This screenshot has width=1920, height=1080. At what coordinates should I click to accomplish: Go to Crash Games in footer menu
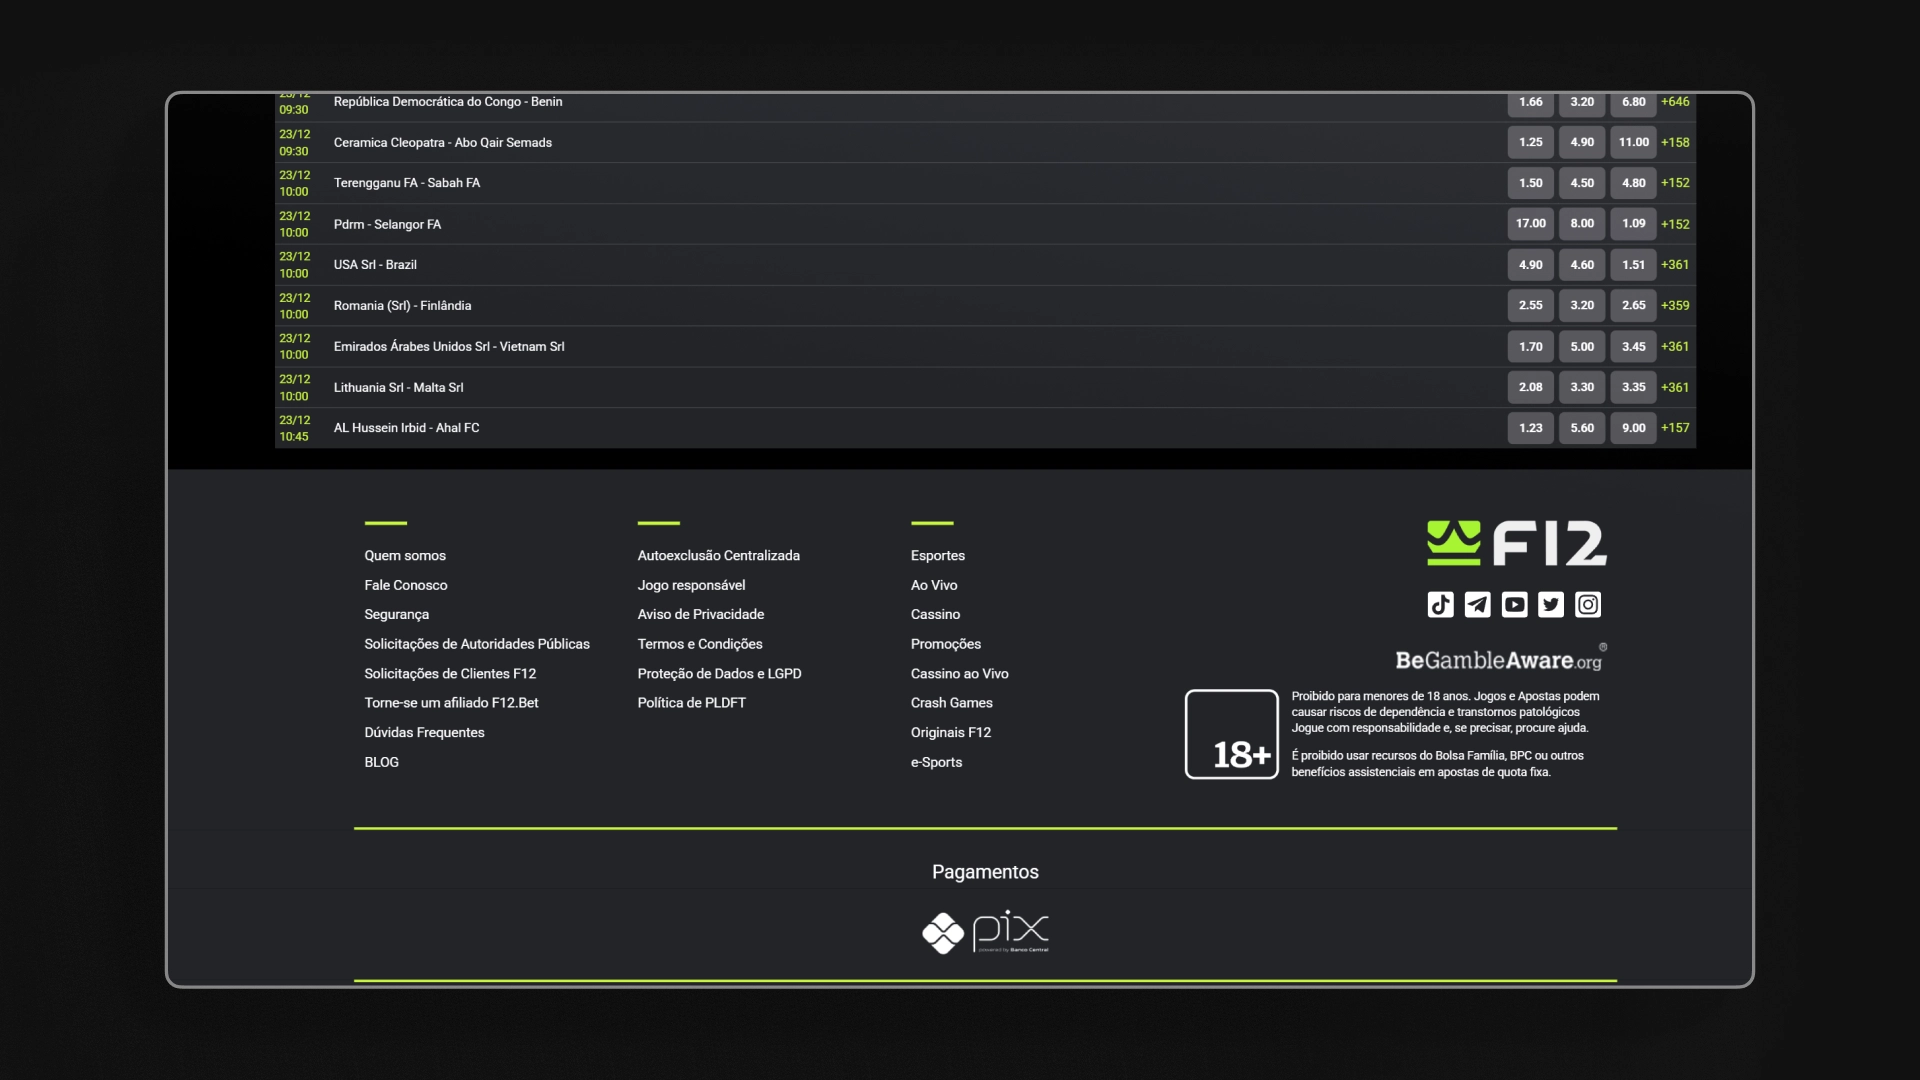tap(951, 703)
